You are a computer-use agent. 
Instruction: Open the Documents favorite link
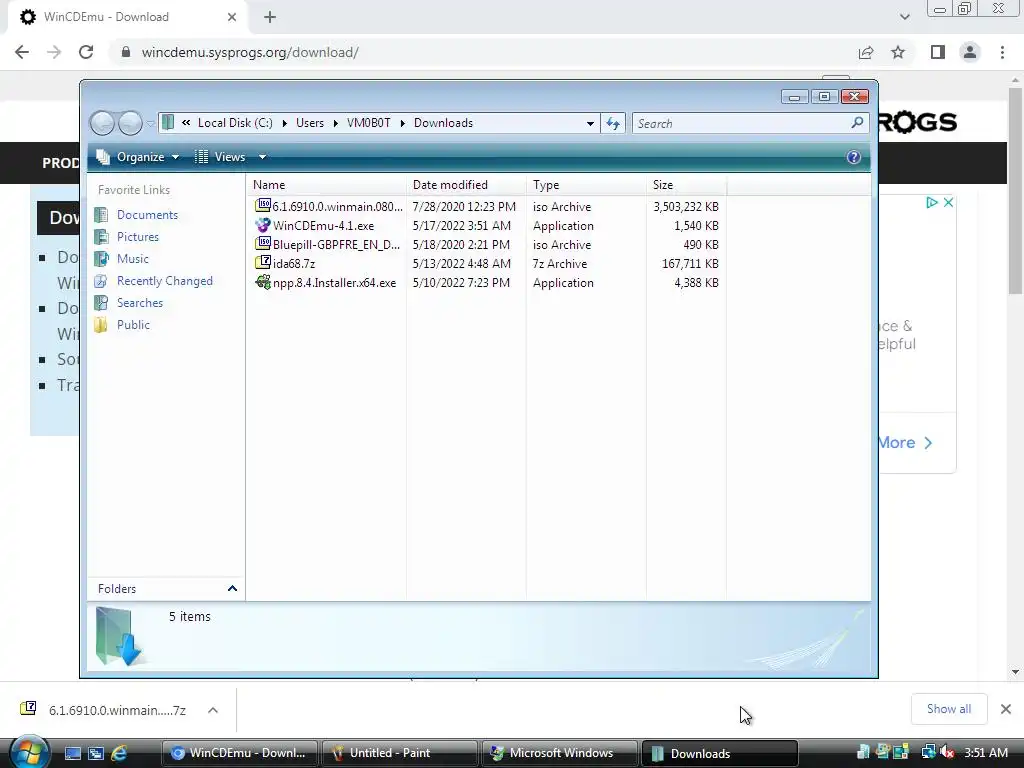coord(147,215)
